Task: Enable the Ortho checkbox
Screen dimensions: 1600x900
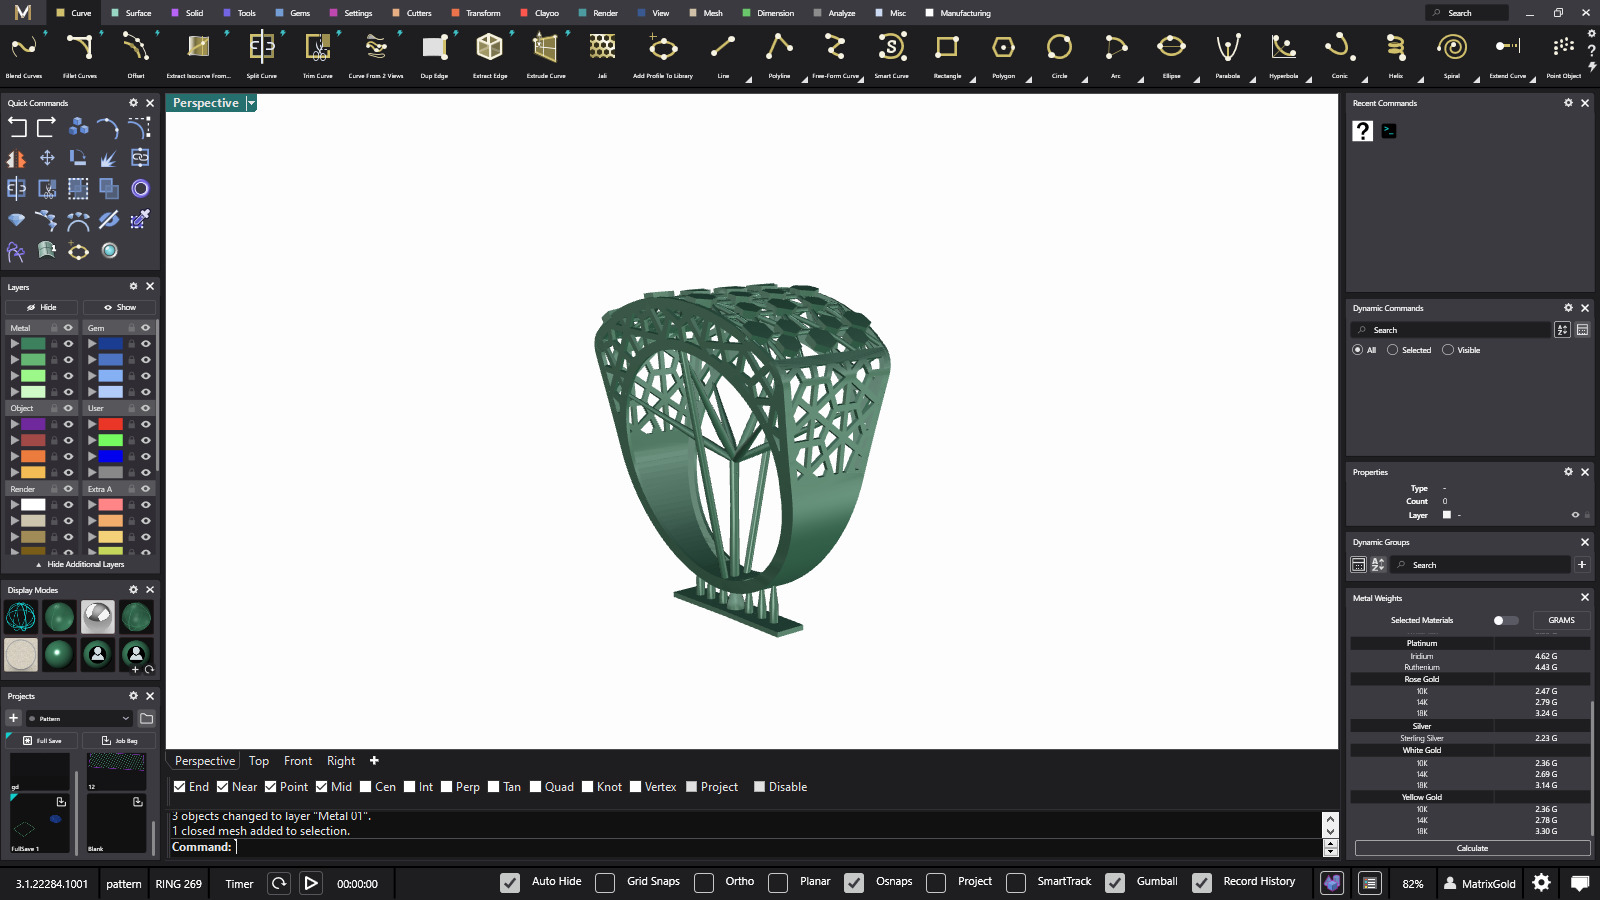Action: click(704, 882)
